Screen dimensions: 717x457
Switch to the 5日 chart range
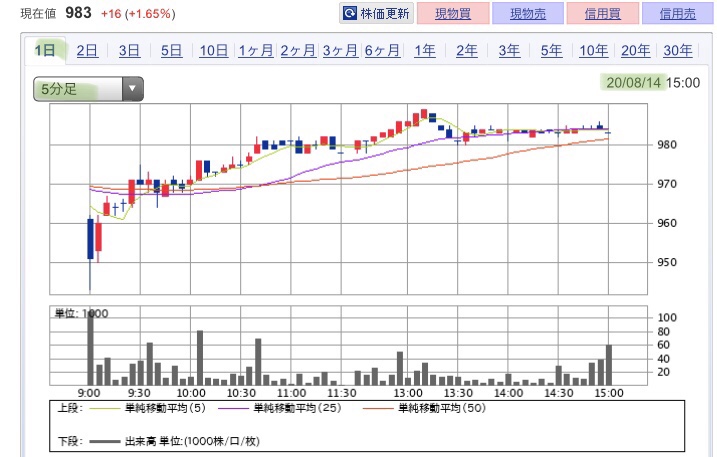(171, 50)
